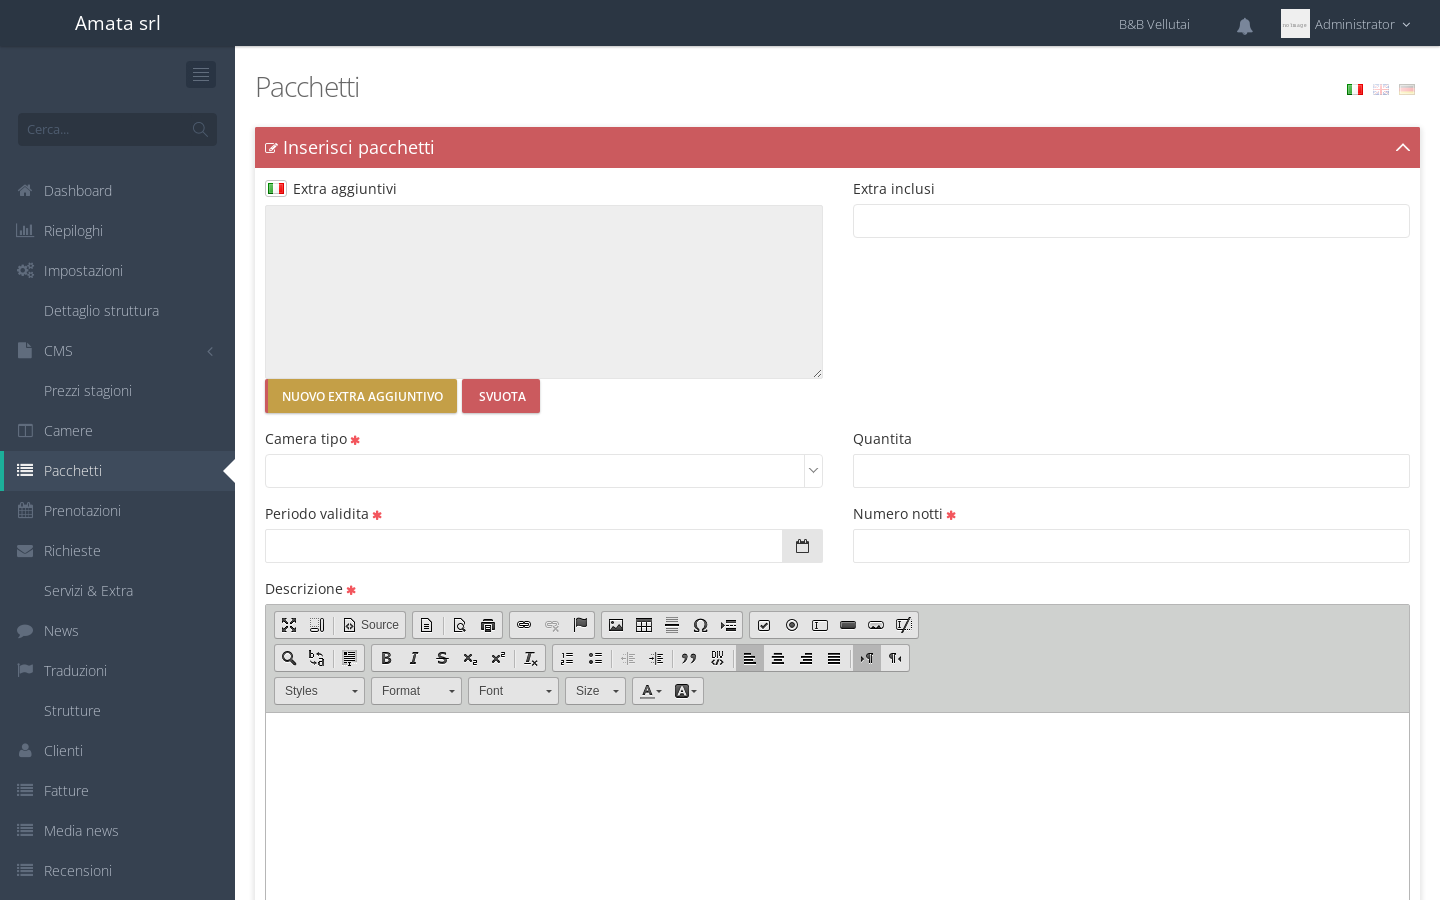Maximize the rich text editor
1440x900 pixels.
(289, 625)
